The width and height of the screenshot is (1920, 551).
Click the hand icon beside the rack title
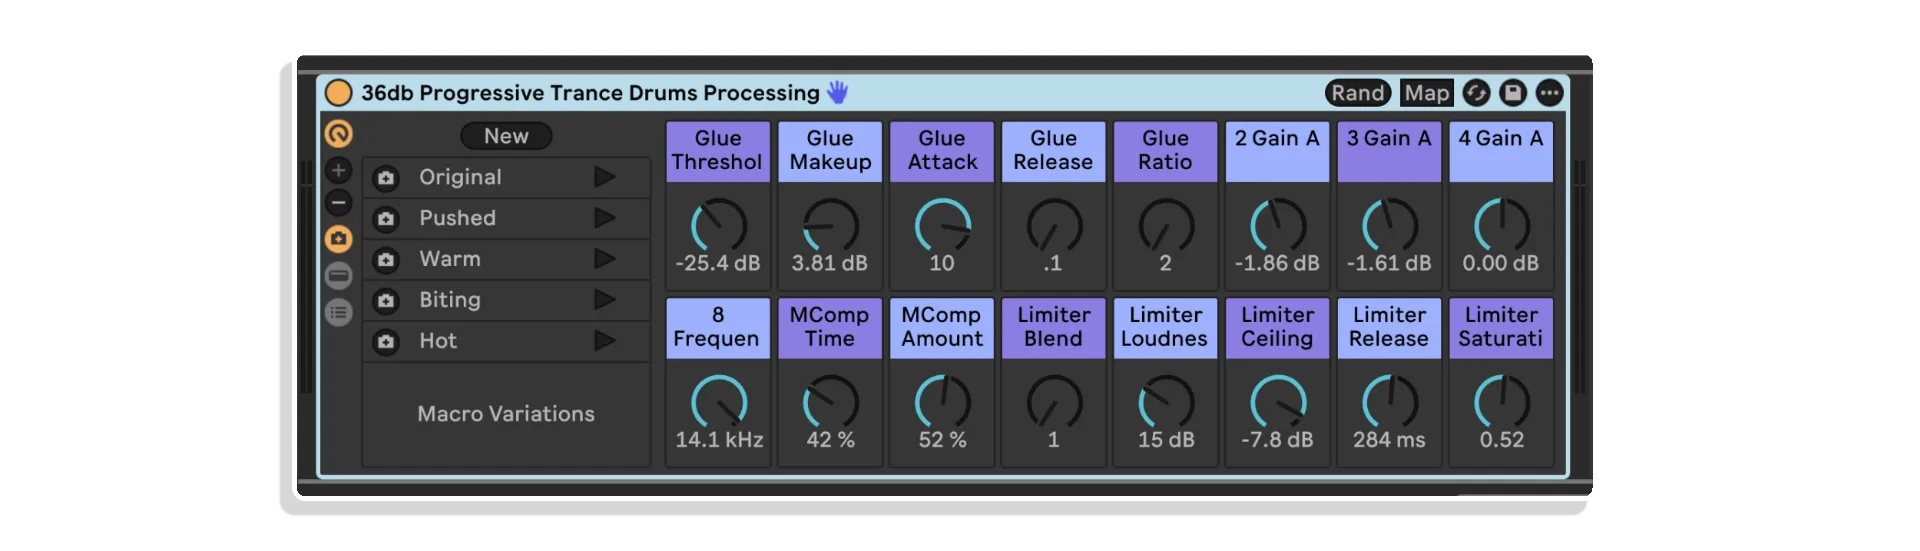(x=837, y=93)
